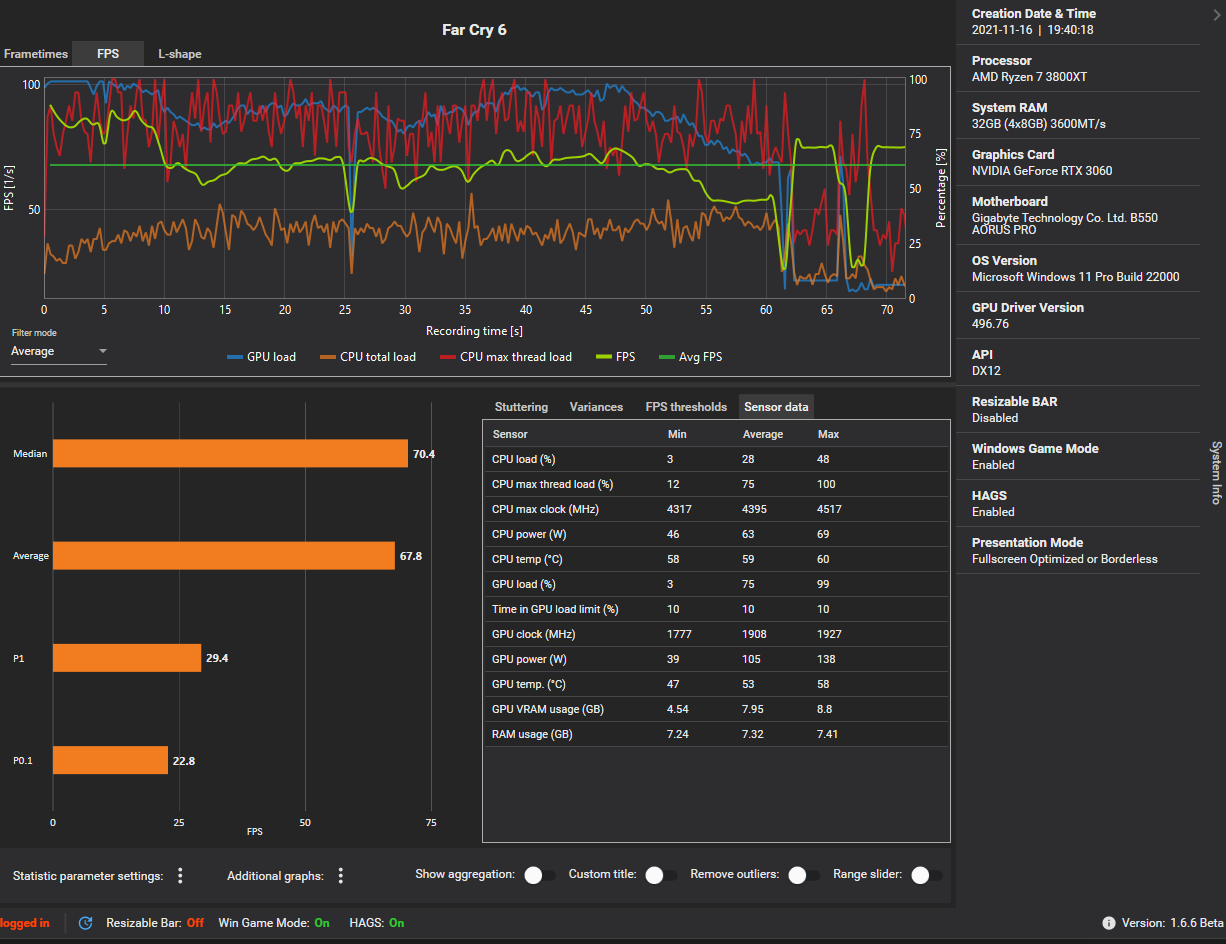Select the CPU max thread load (%) row
Image resolution: width=1226 pixels, height=944 pixels.
(716, 484)
